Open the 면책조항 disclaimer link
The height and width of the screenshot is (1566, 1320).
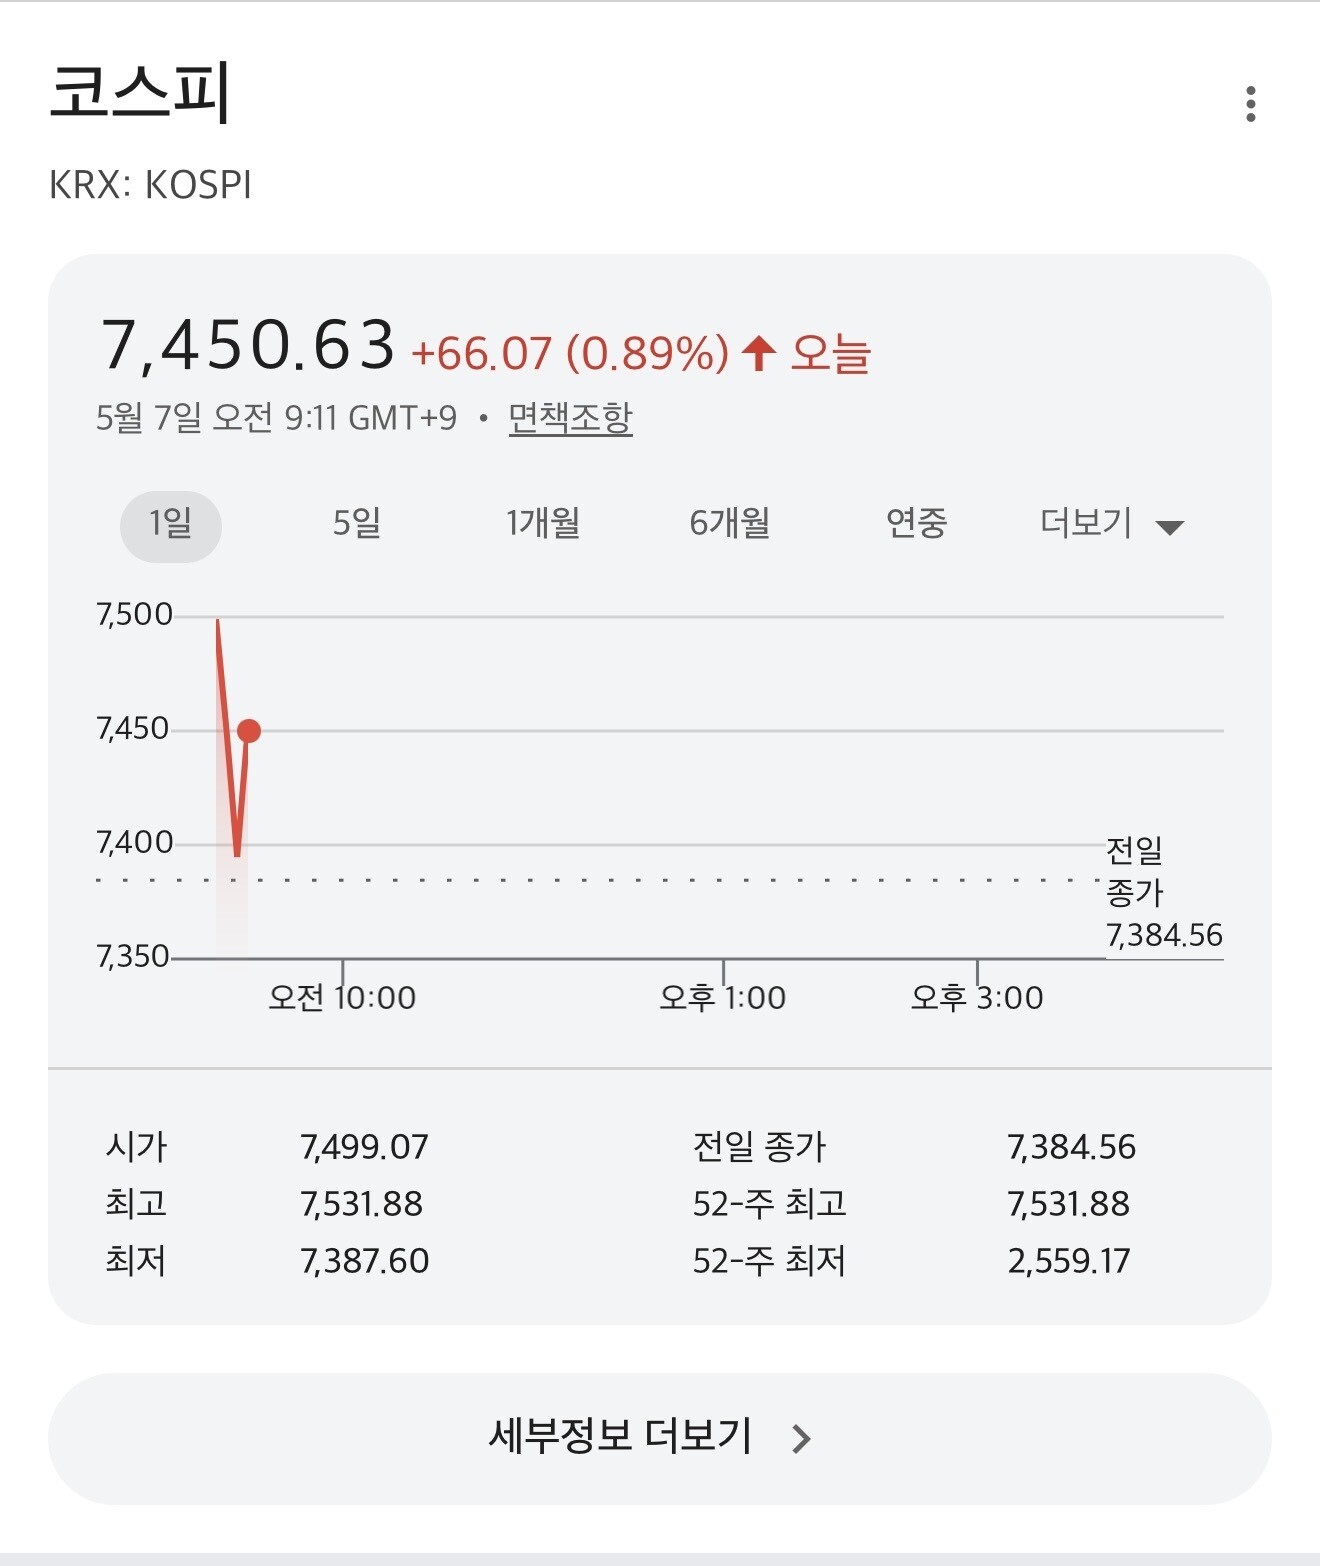[570, 417]
